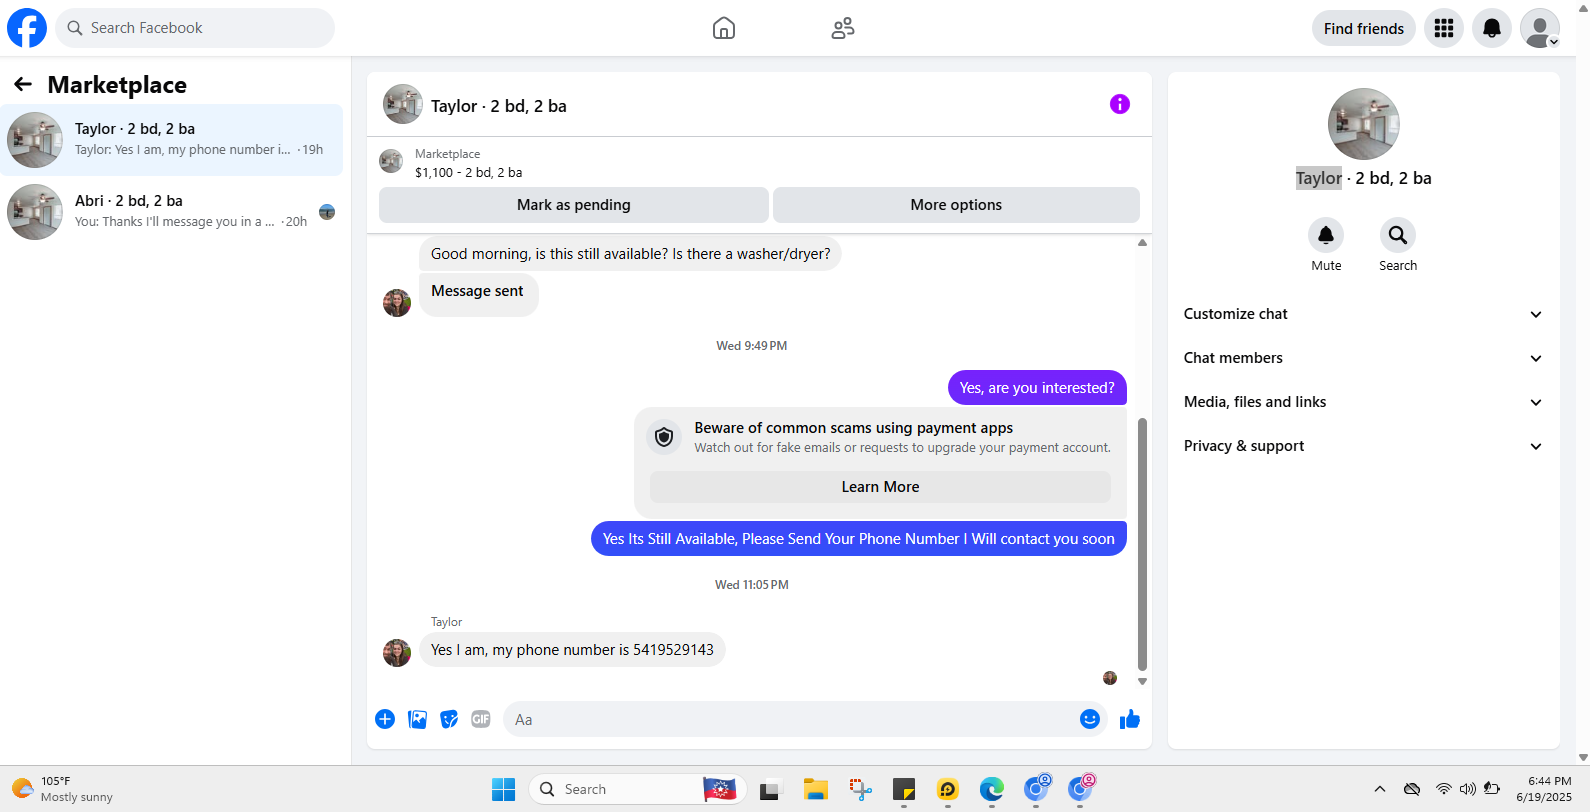Click the seen-by avatar under last message
Image resolution: width=1590 pixels, height=812 pixels.
point(1110,678)
